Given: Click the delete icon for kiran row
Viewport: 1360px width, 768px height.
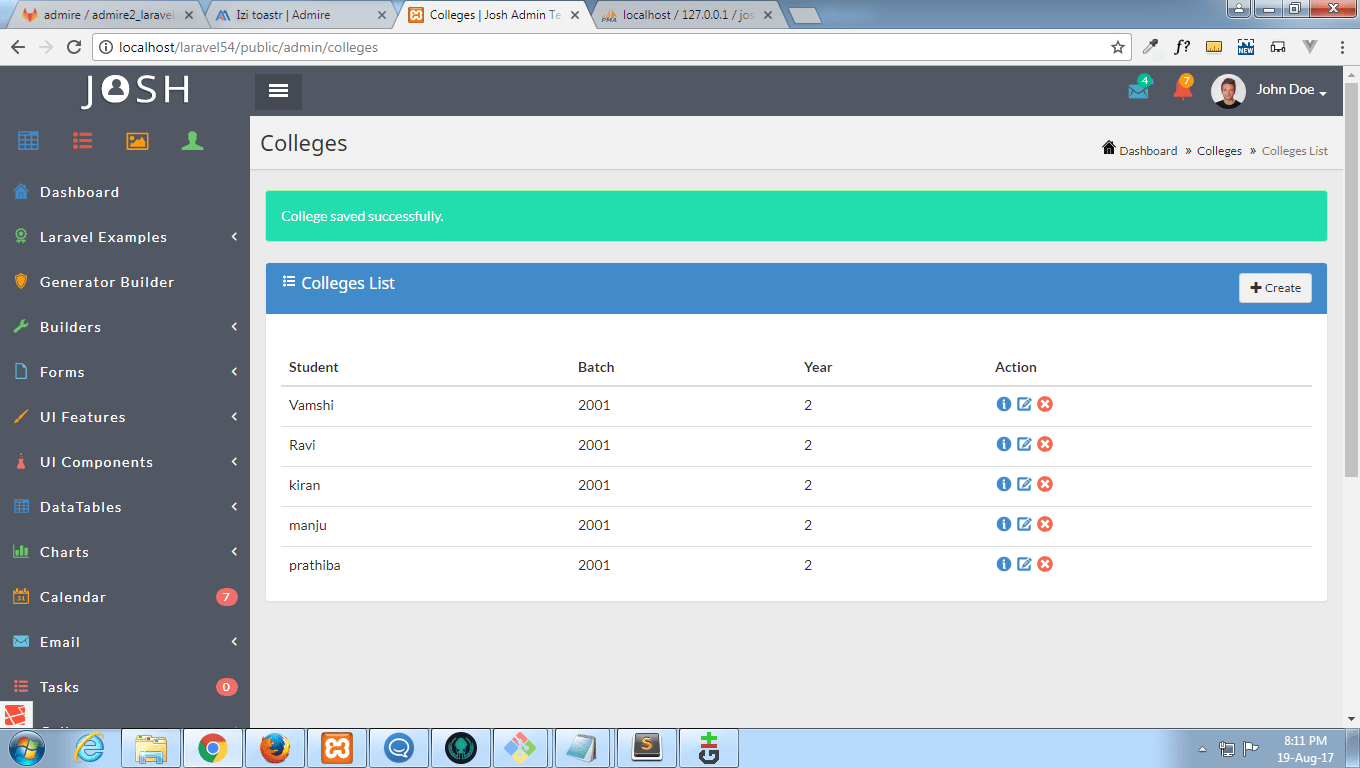Looking at the screenshot, I should (1045, 484).
